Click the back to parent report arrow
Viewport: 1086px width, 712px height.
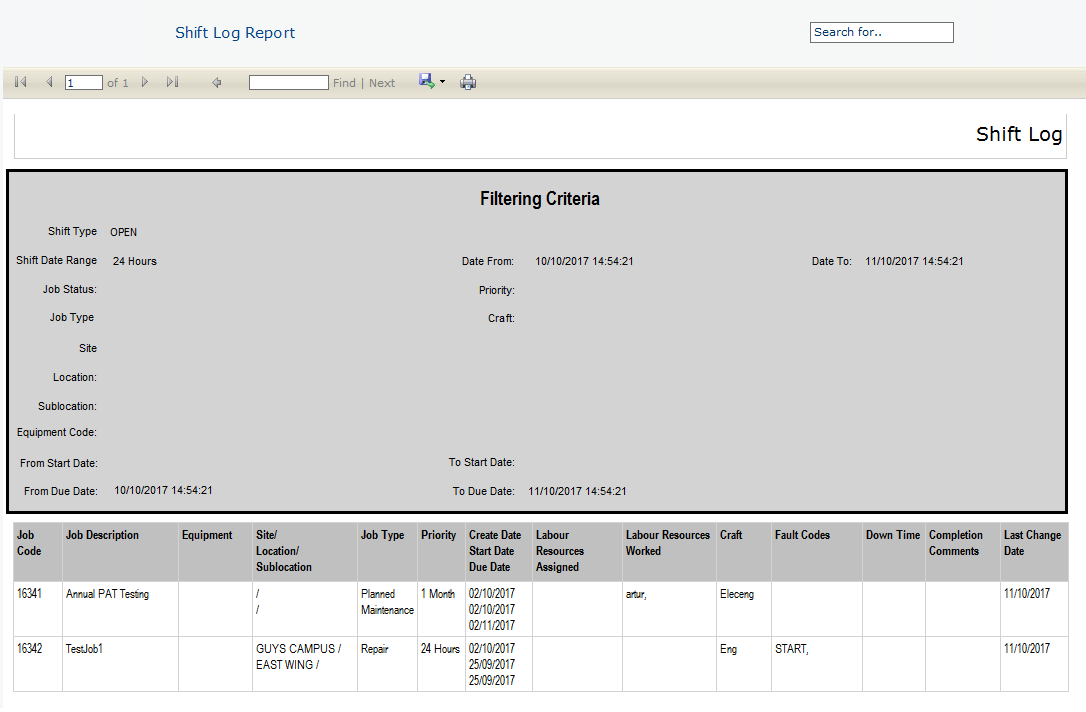click(216, 83)
